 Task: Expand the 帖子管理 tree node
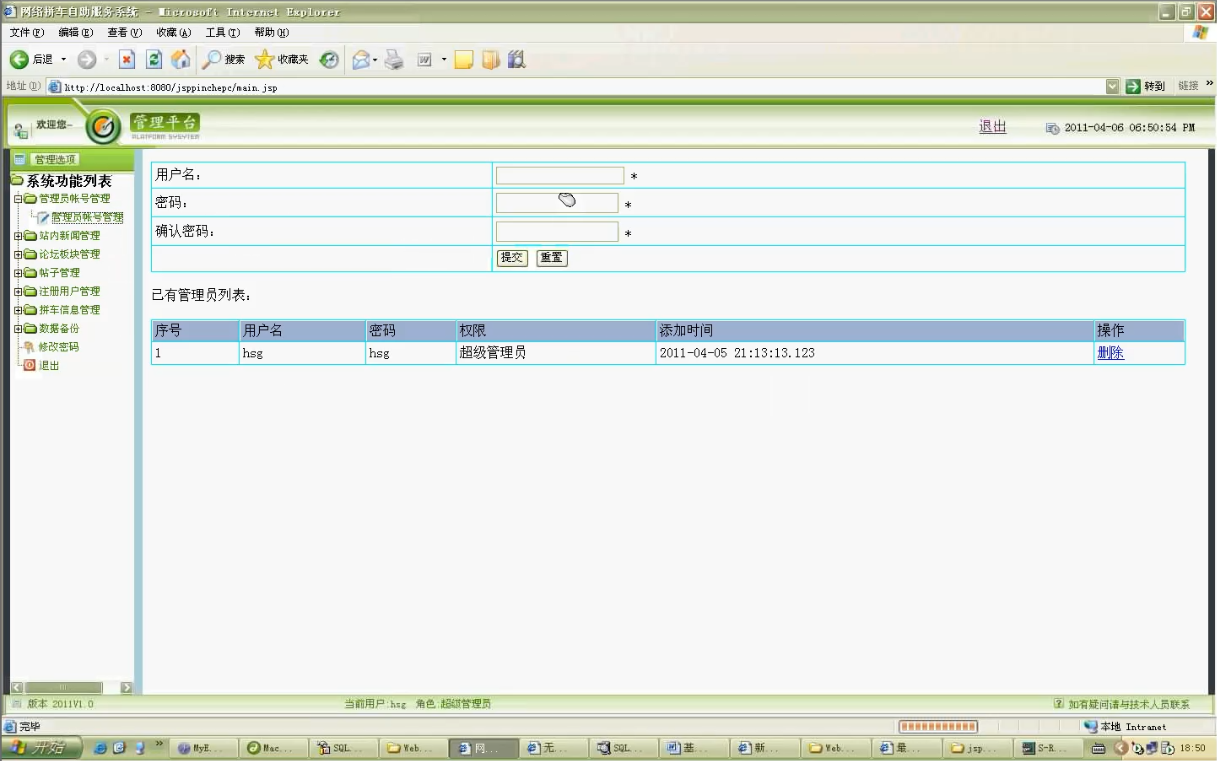click(17, 273)
